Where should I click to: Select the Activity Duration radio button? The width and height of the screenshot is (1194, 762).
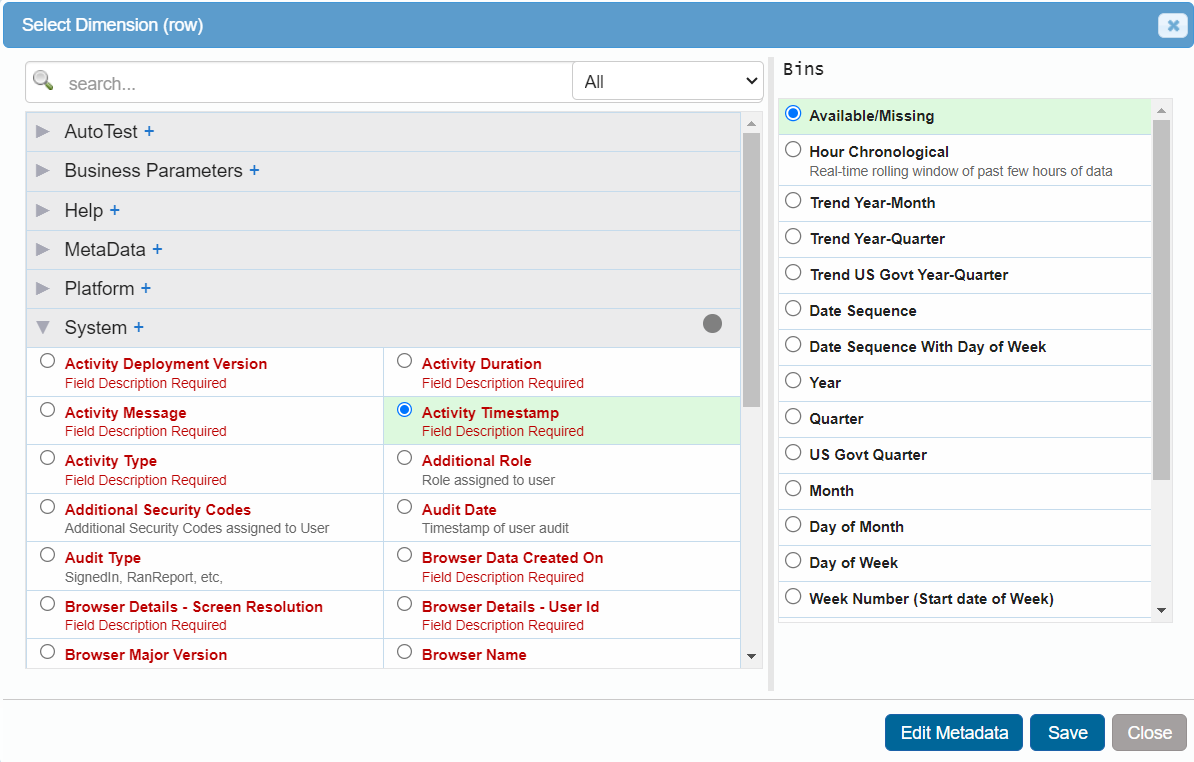[x=404, y=361]
